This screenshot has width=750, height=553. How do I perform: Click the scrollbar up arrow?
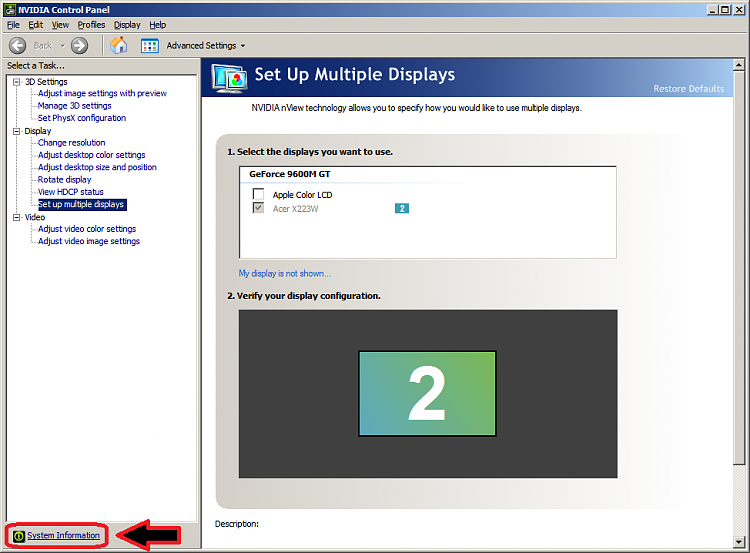(739, 65)
